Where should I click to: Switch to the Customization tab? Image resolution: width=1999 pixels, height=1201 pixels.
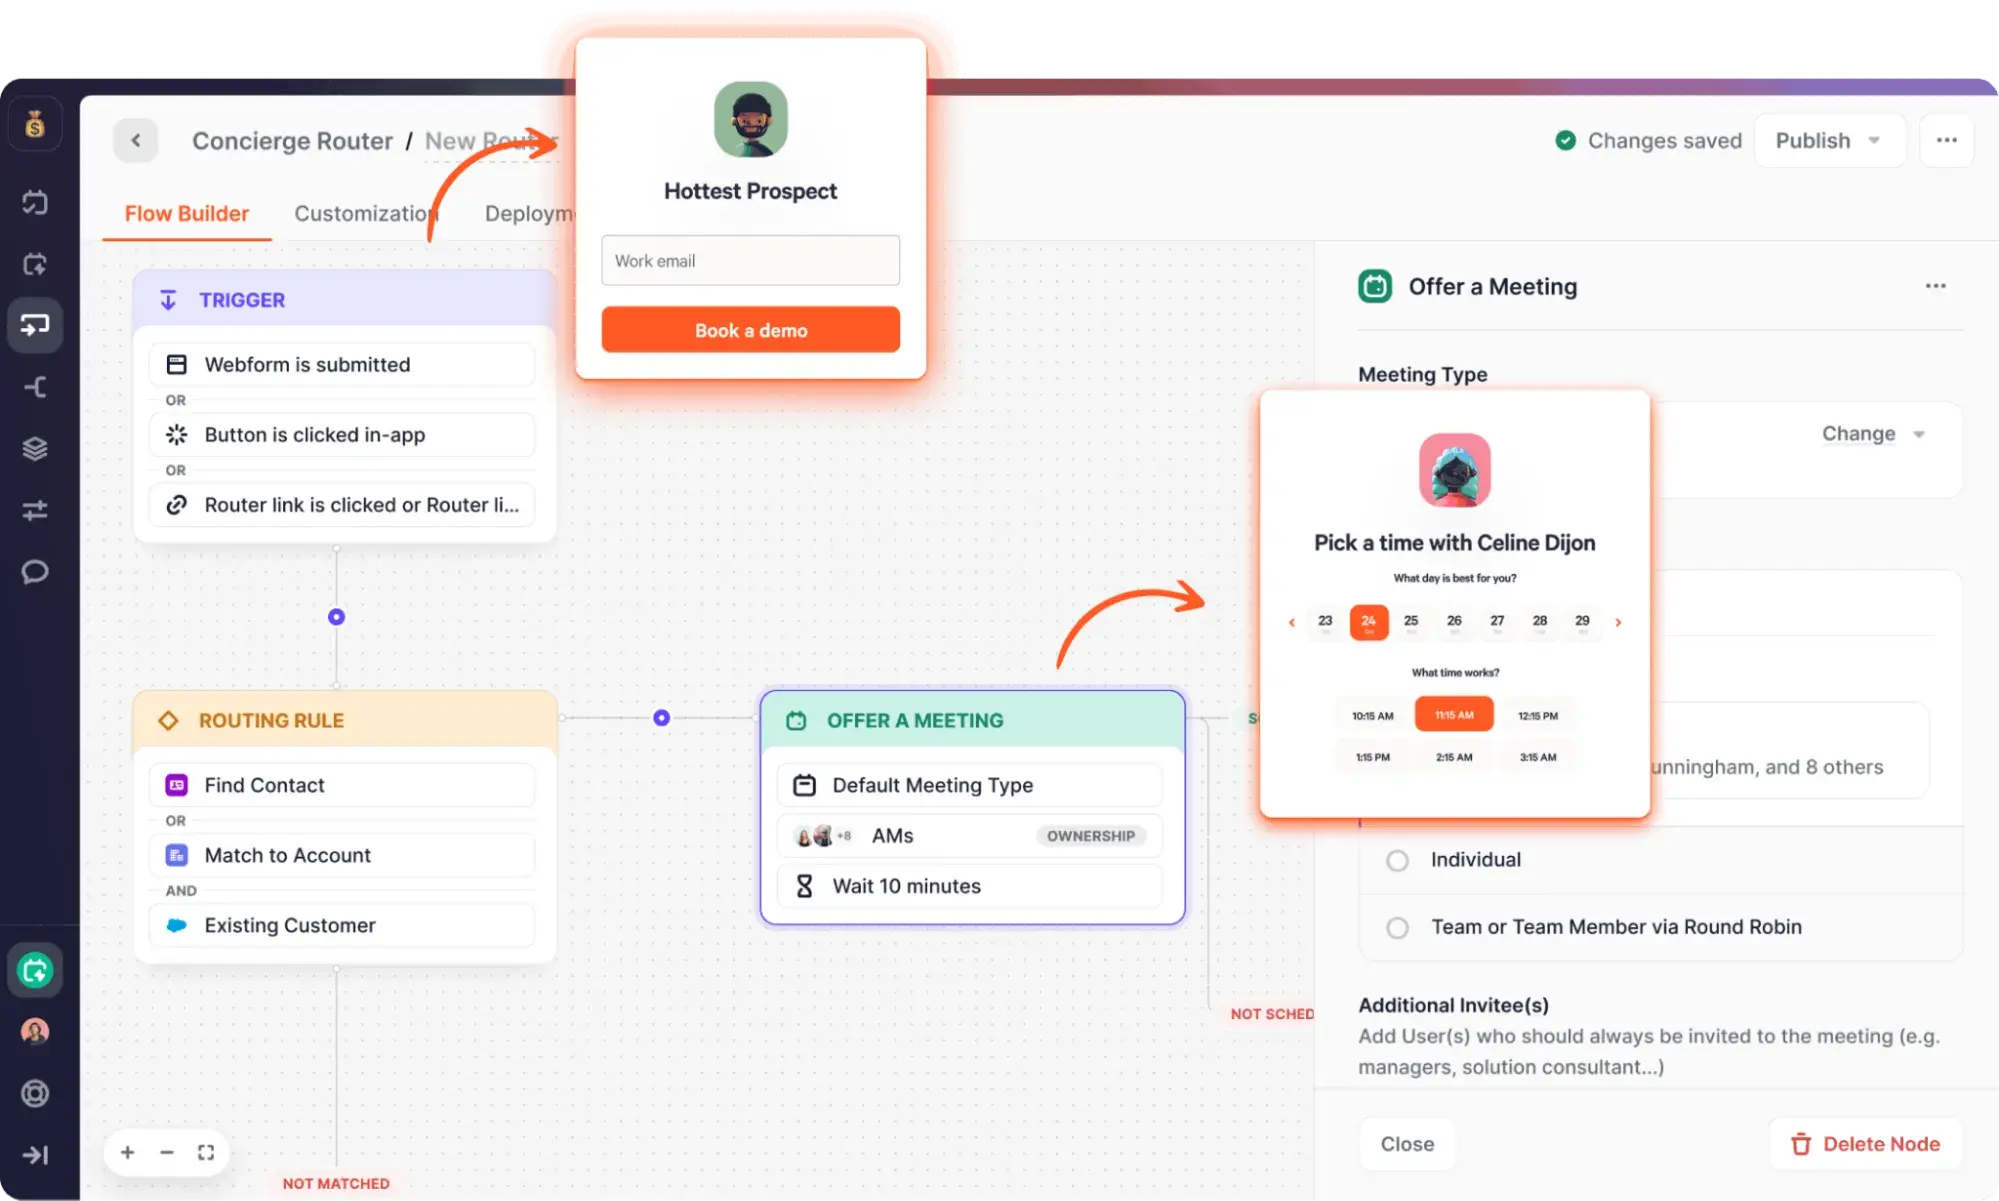[366, 213]
